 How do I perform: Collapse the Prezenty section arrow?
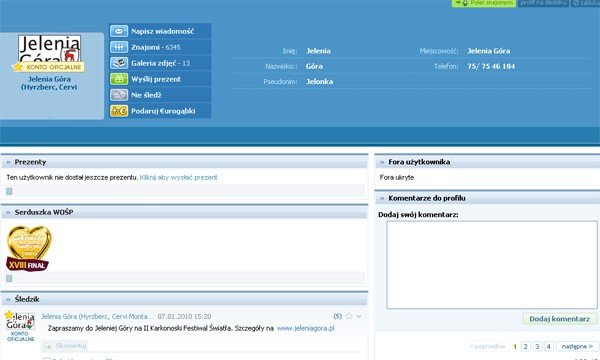pos(8,162)
